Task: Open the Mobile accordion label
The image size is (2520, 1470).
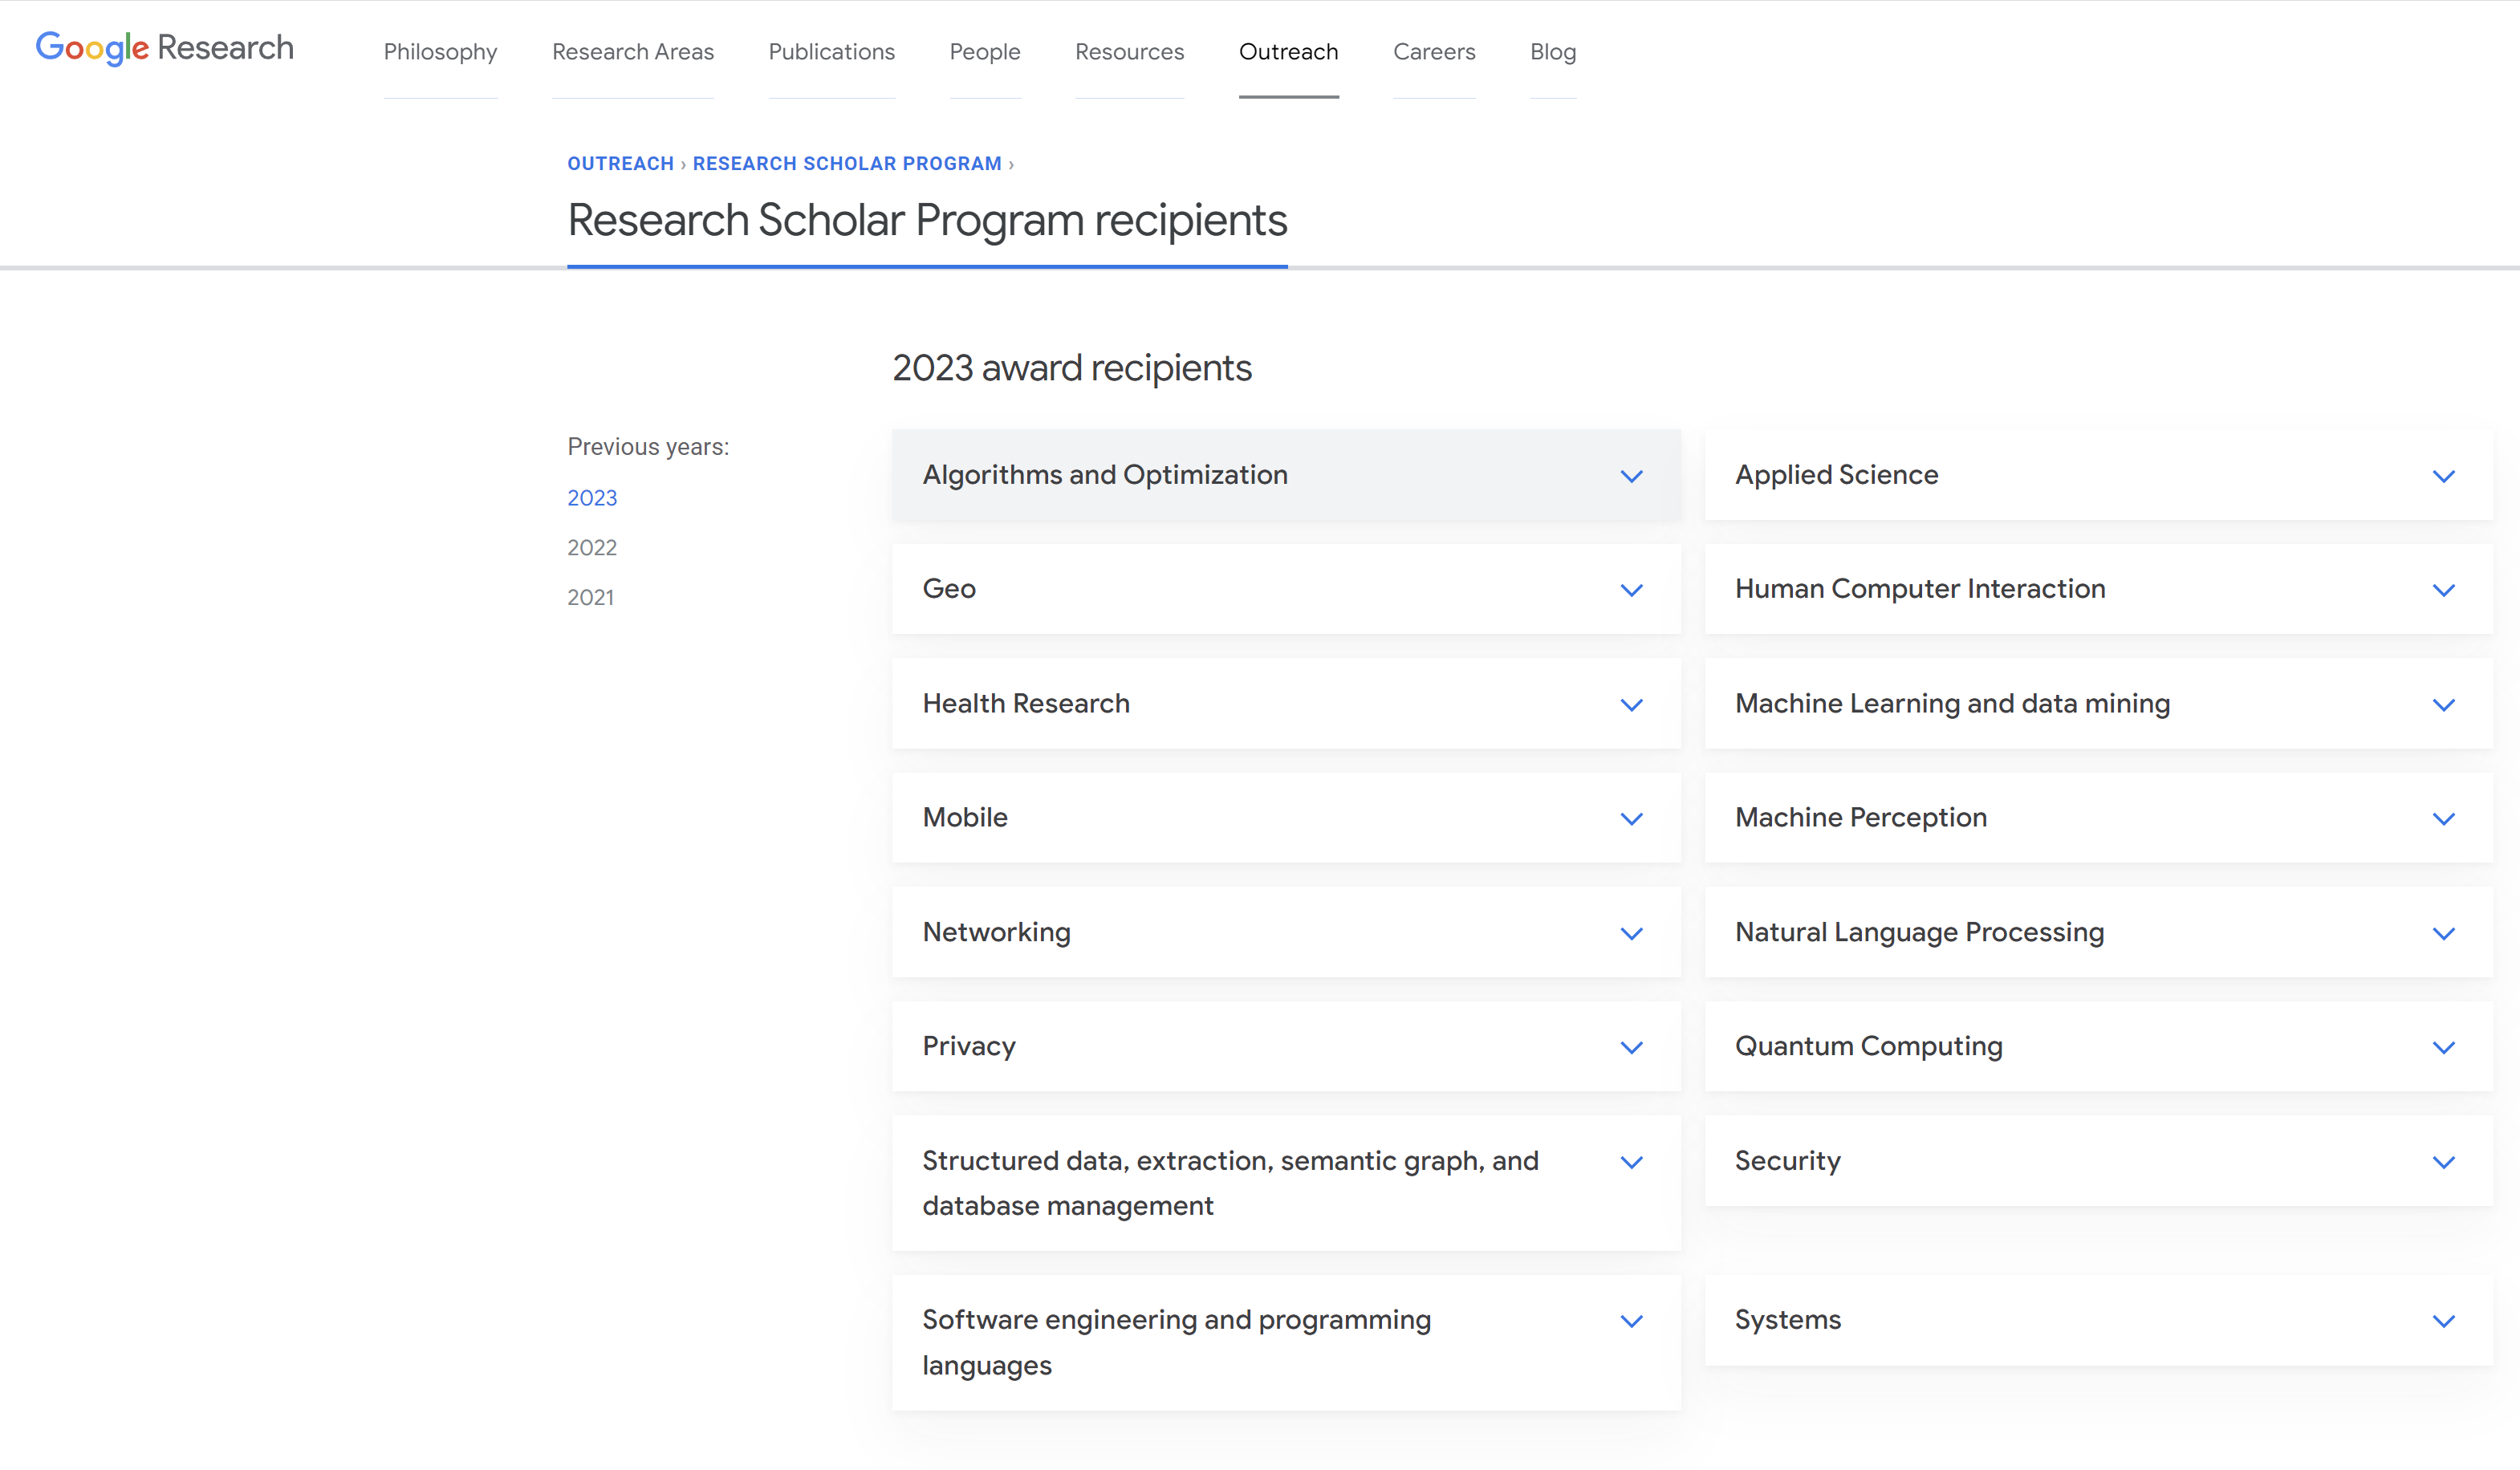Action: point(965,818)
